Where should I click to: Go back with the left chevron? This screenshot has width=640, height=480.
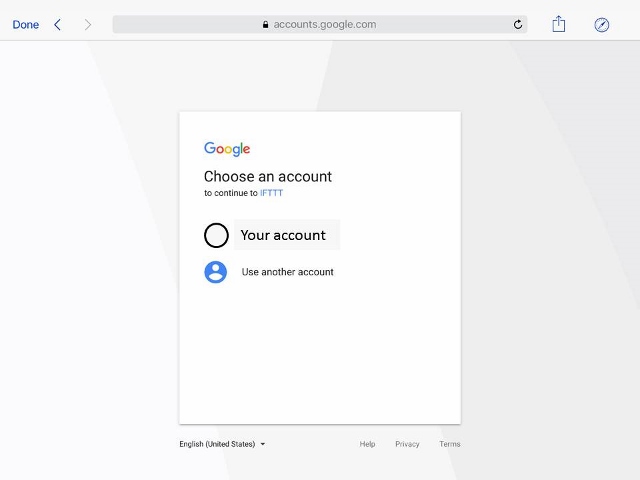click(x=58, y=24)
